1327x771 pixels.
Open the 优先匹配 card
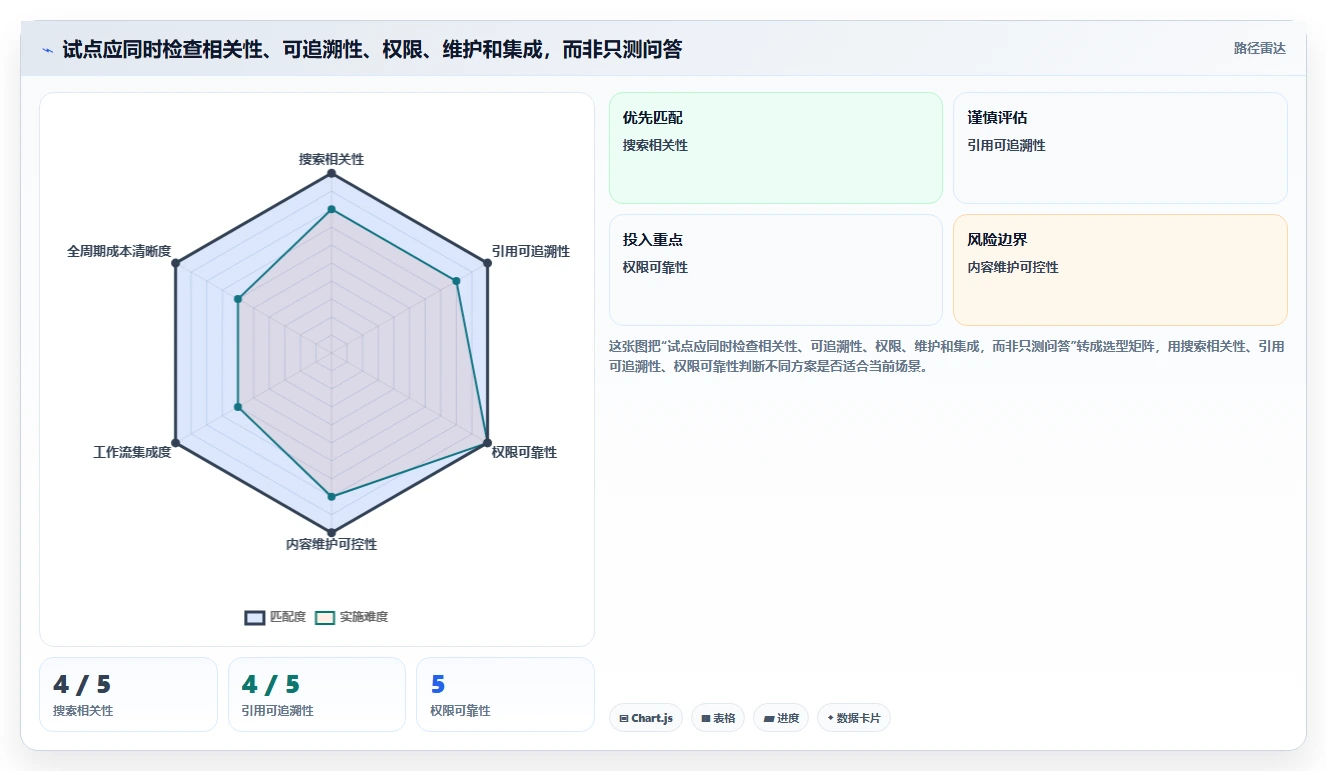[x=776, y=148]
